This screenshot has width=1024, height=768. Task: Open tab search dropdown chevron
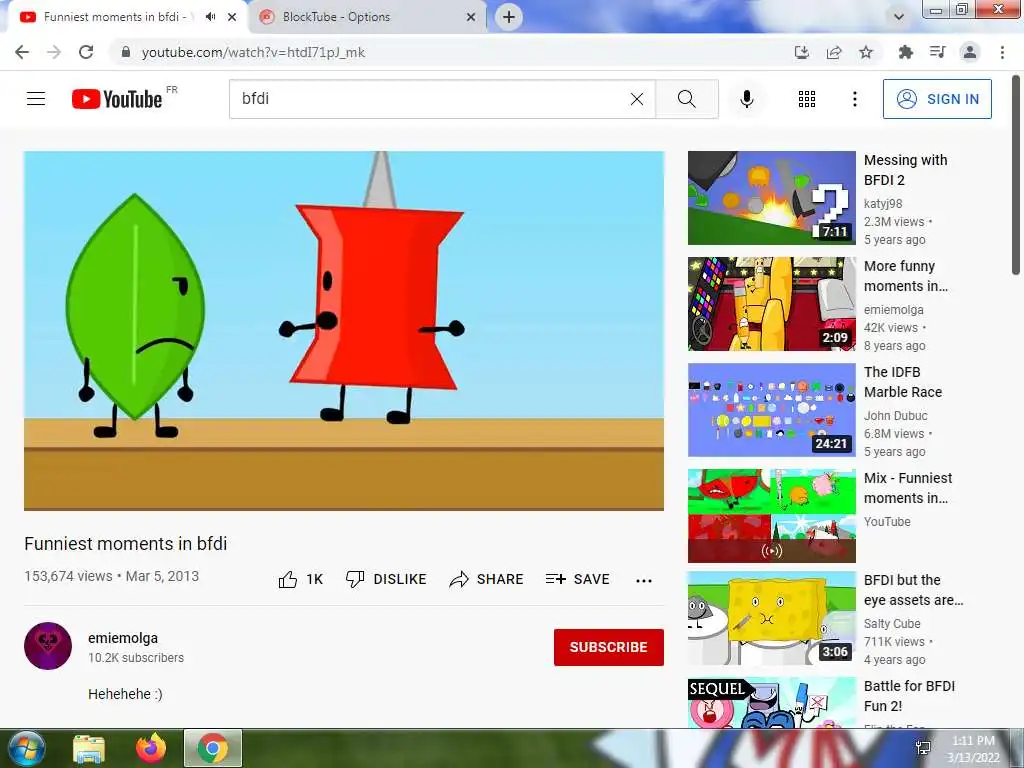(899, 17)
